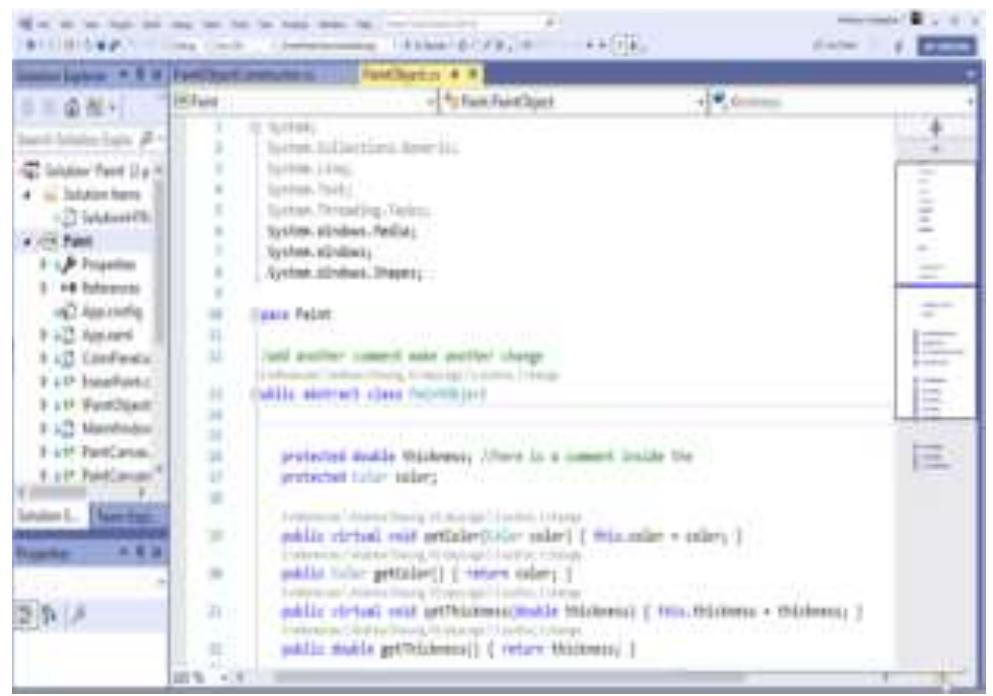Click the search options magnifier in Solution Explorer

pyautogui.click(x=147, y=139)
